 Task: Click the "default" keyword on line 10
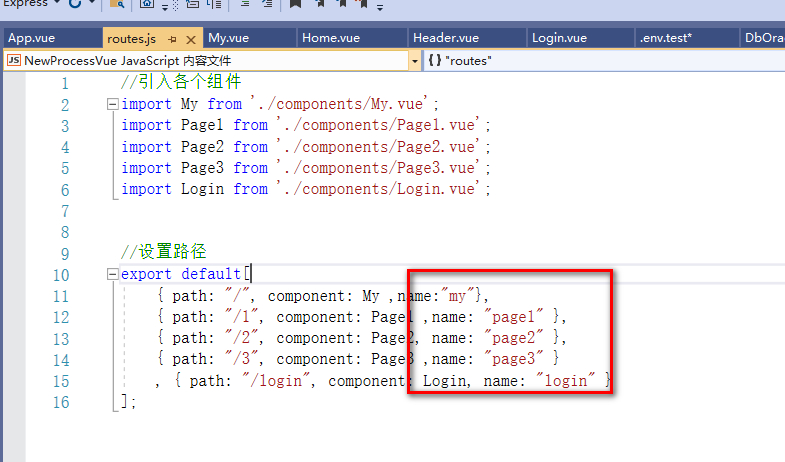tap(211, 274)
